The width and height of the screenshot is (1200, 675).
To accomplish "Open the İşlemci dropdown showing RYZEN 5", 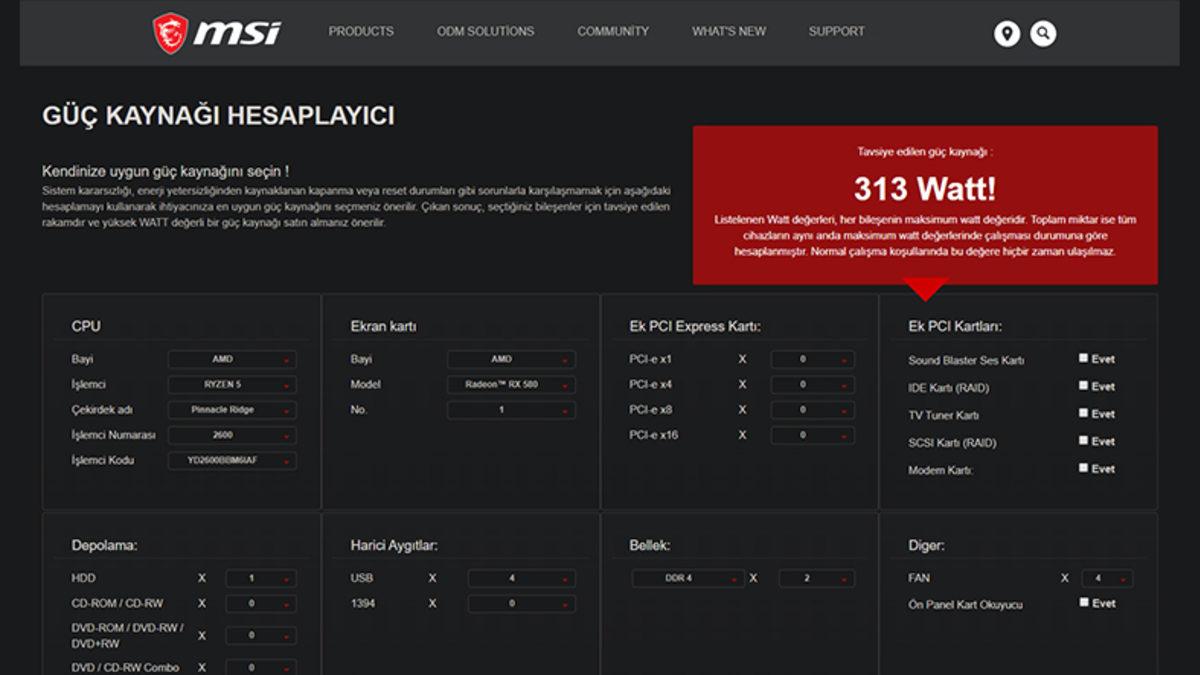I will click(x=232, y=385).
